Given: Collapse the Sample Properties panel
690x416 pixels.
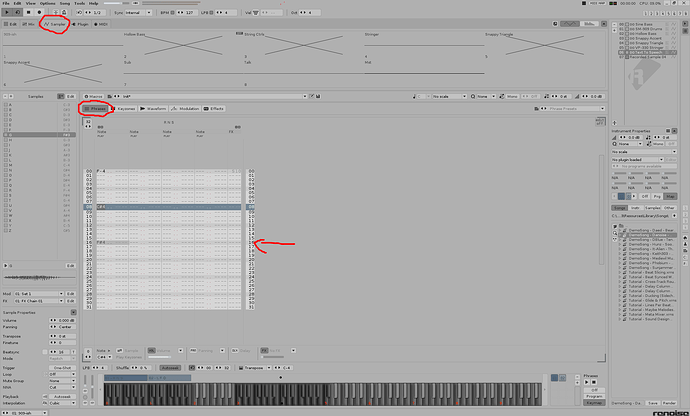Looking at the screenshot, I should click(x=73, y=313).
